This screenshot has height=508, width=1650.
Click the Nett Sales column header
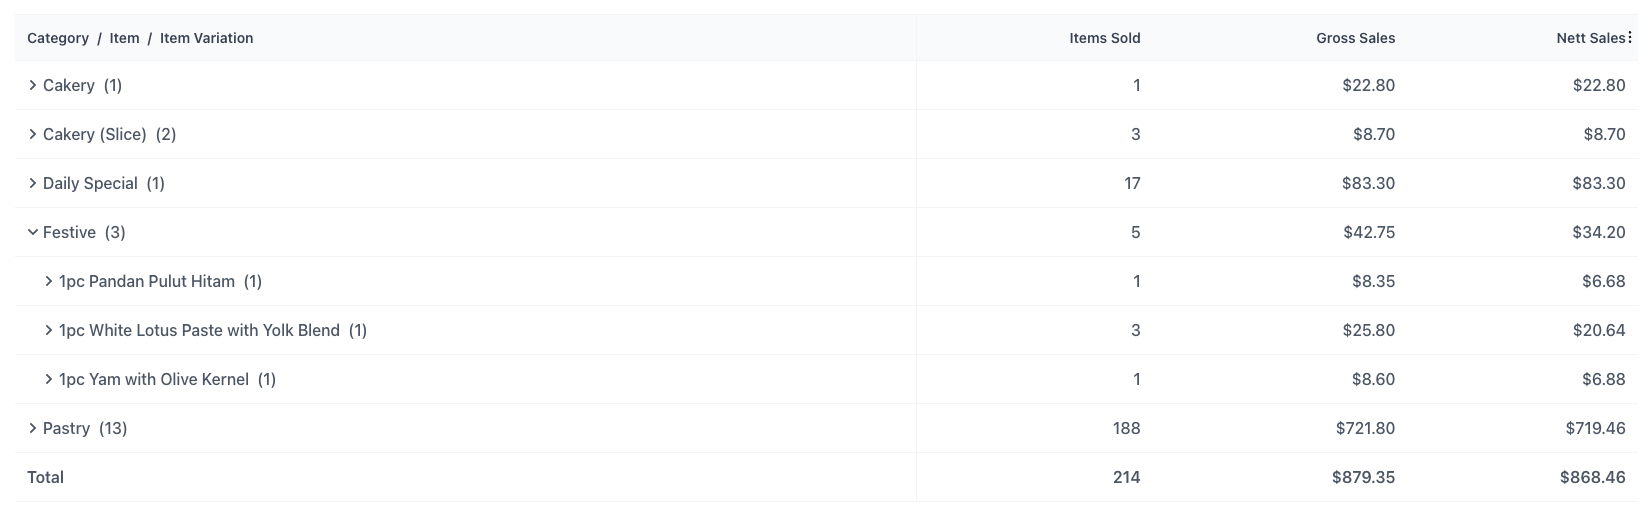point(1589,38)
